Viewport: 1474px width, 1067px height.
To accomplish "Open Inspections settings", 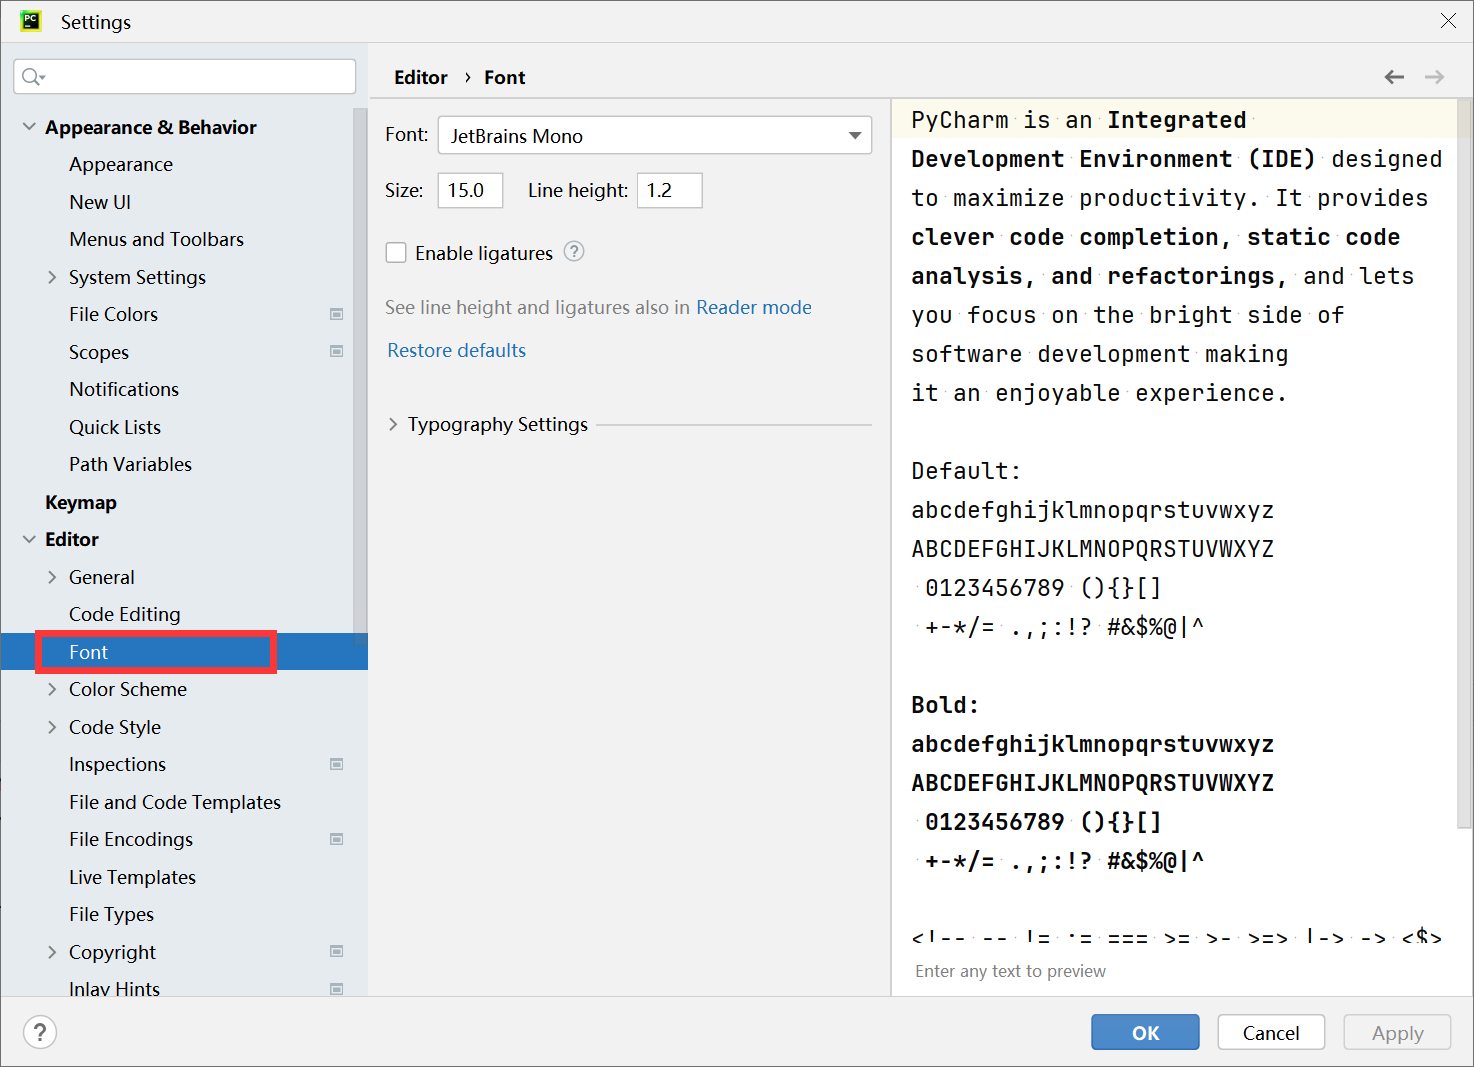I will click(118, 764).
